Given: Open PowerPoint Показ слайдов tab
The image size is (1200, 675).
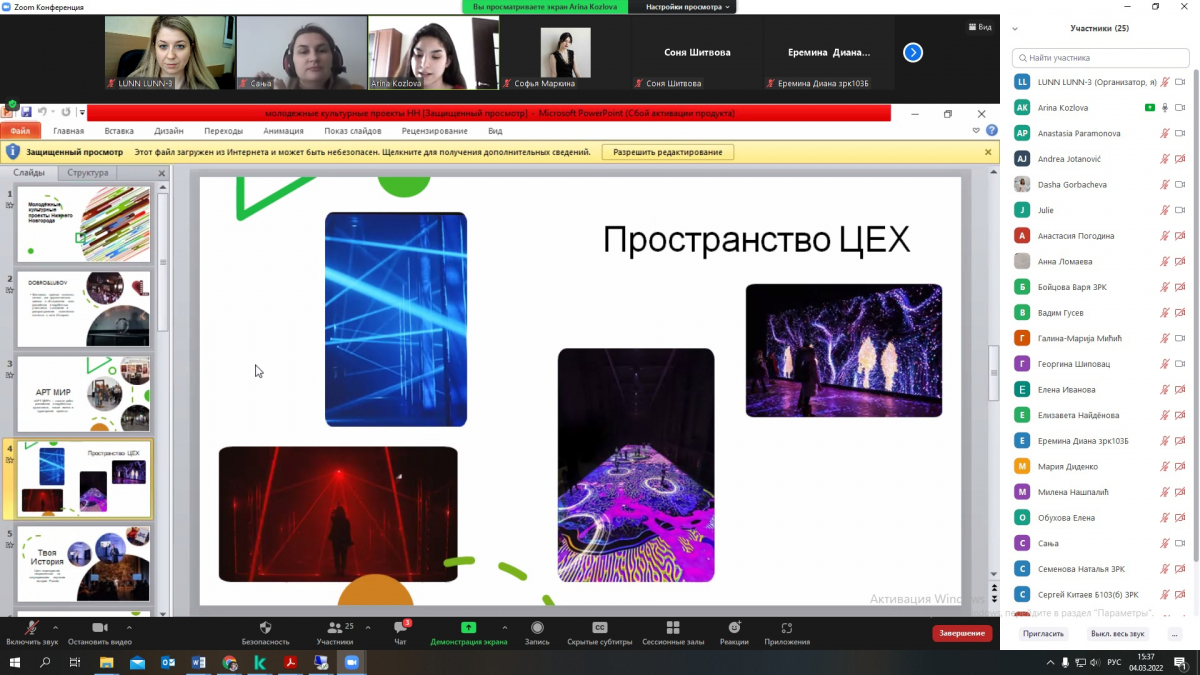Looking at the screenshot, I should coord(353,131).
